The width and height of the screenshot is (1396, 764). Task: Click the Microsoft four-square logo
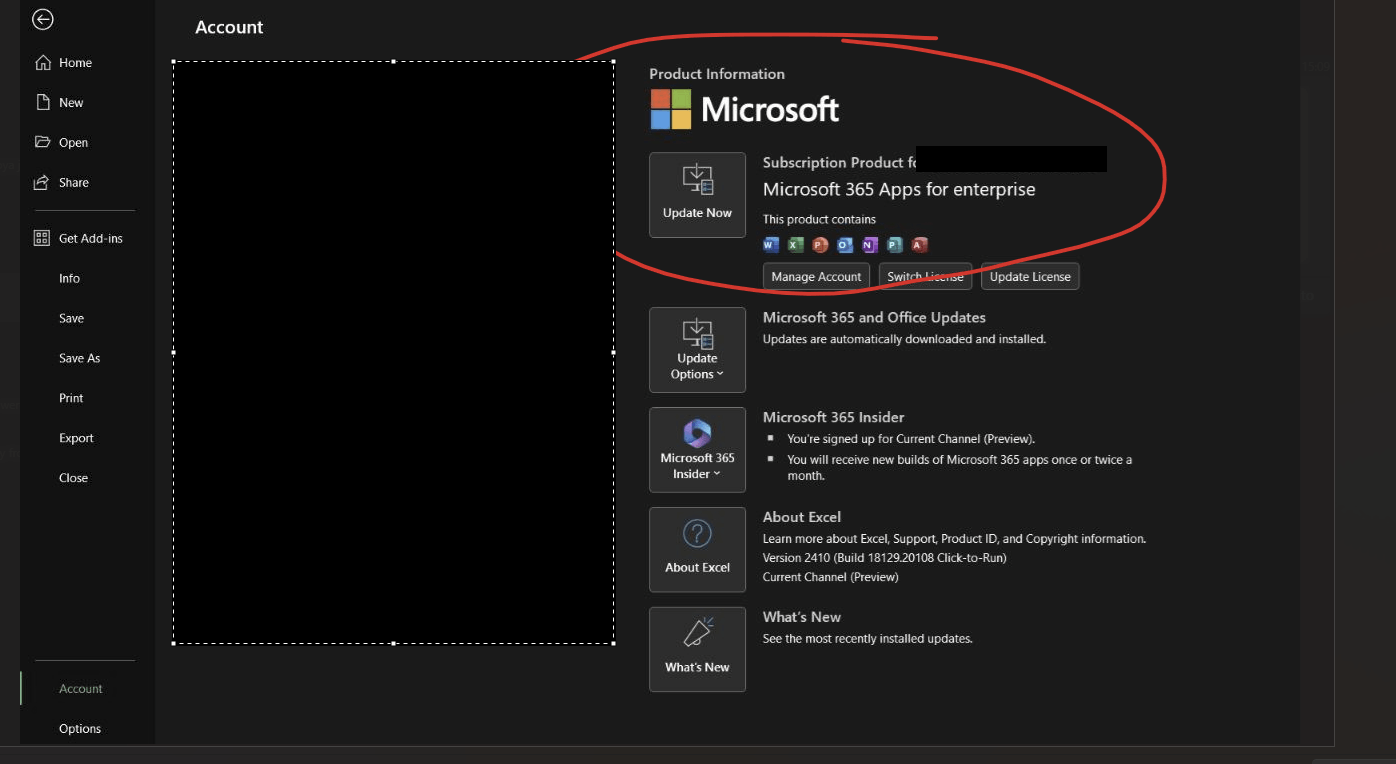(x=671, y=109)
